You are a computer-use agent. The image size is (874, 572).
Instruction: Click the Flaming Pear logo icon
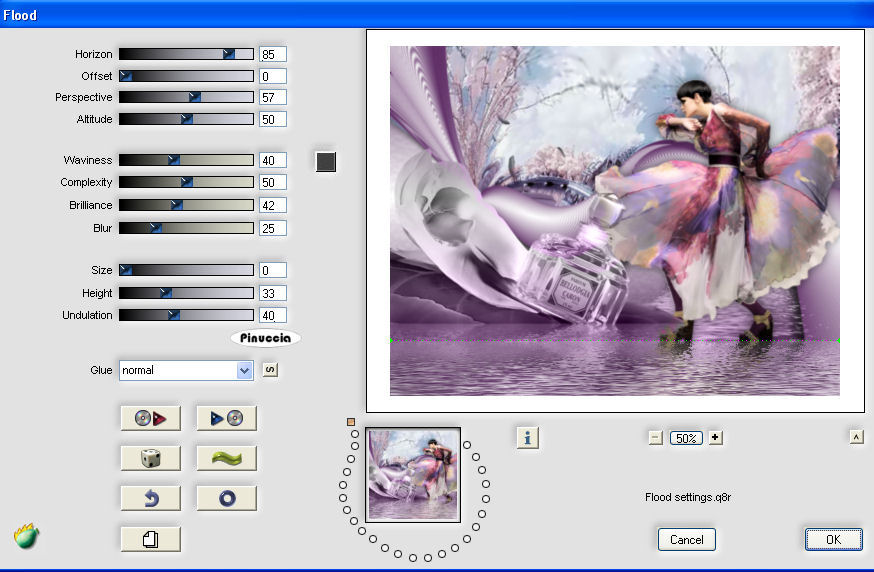click(26, 536)
